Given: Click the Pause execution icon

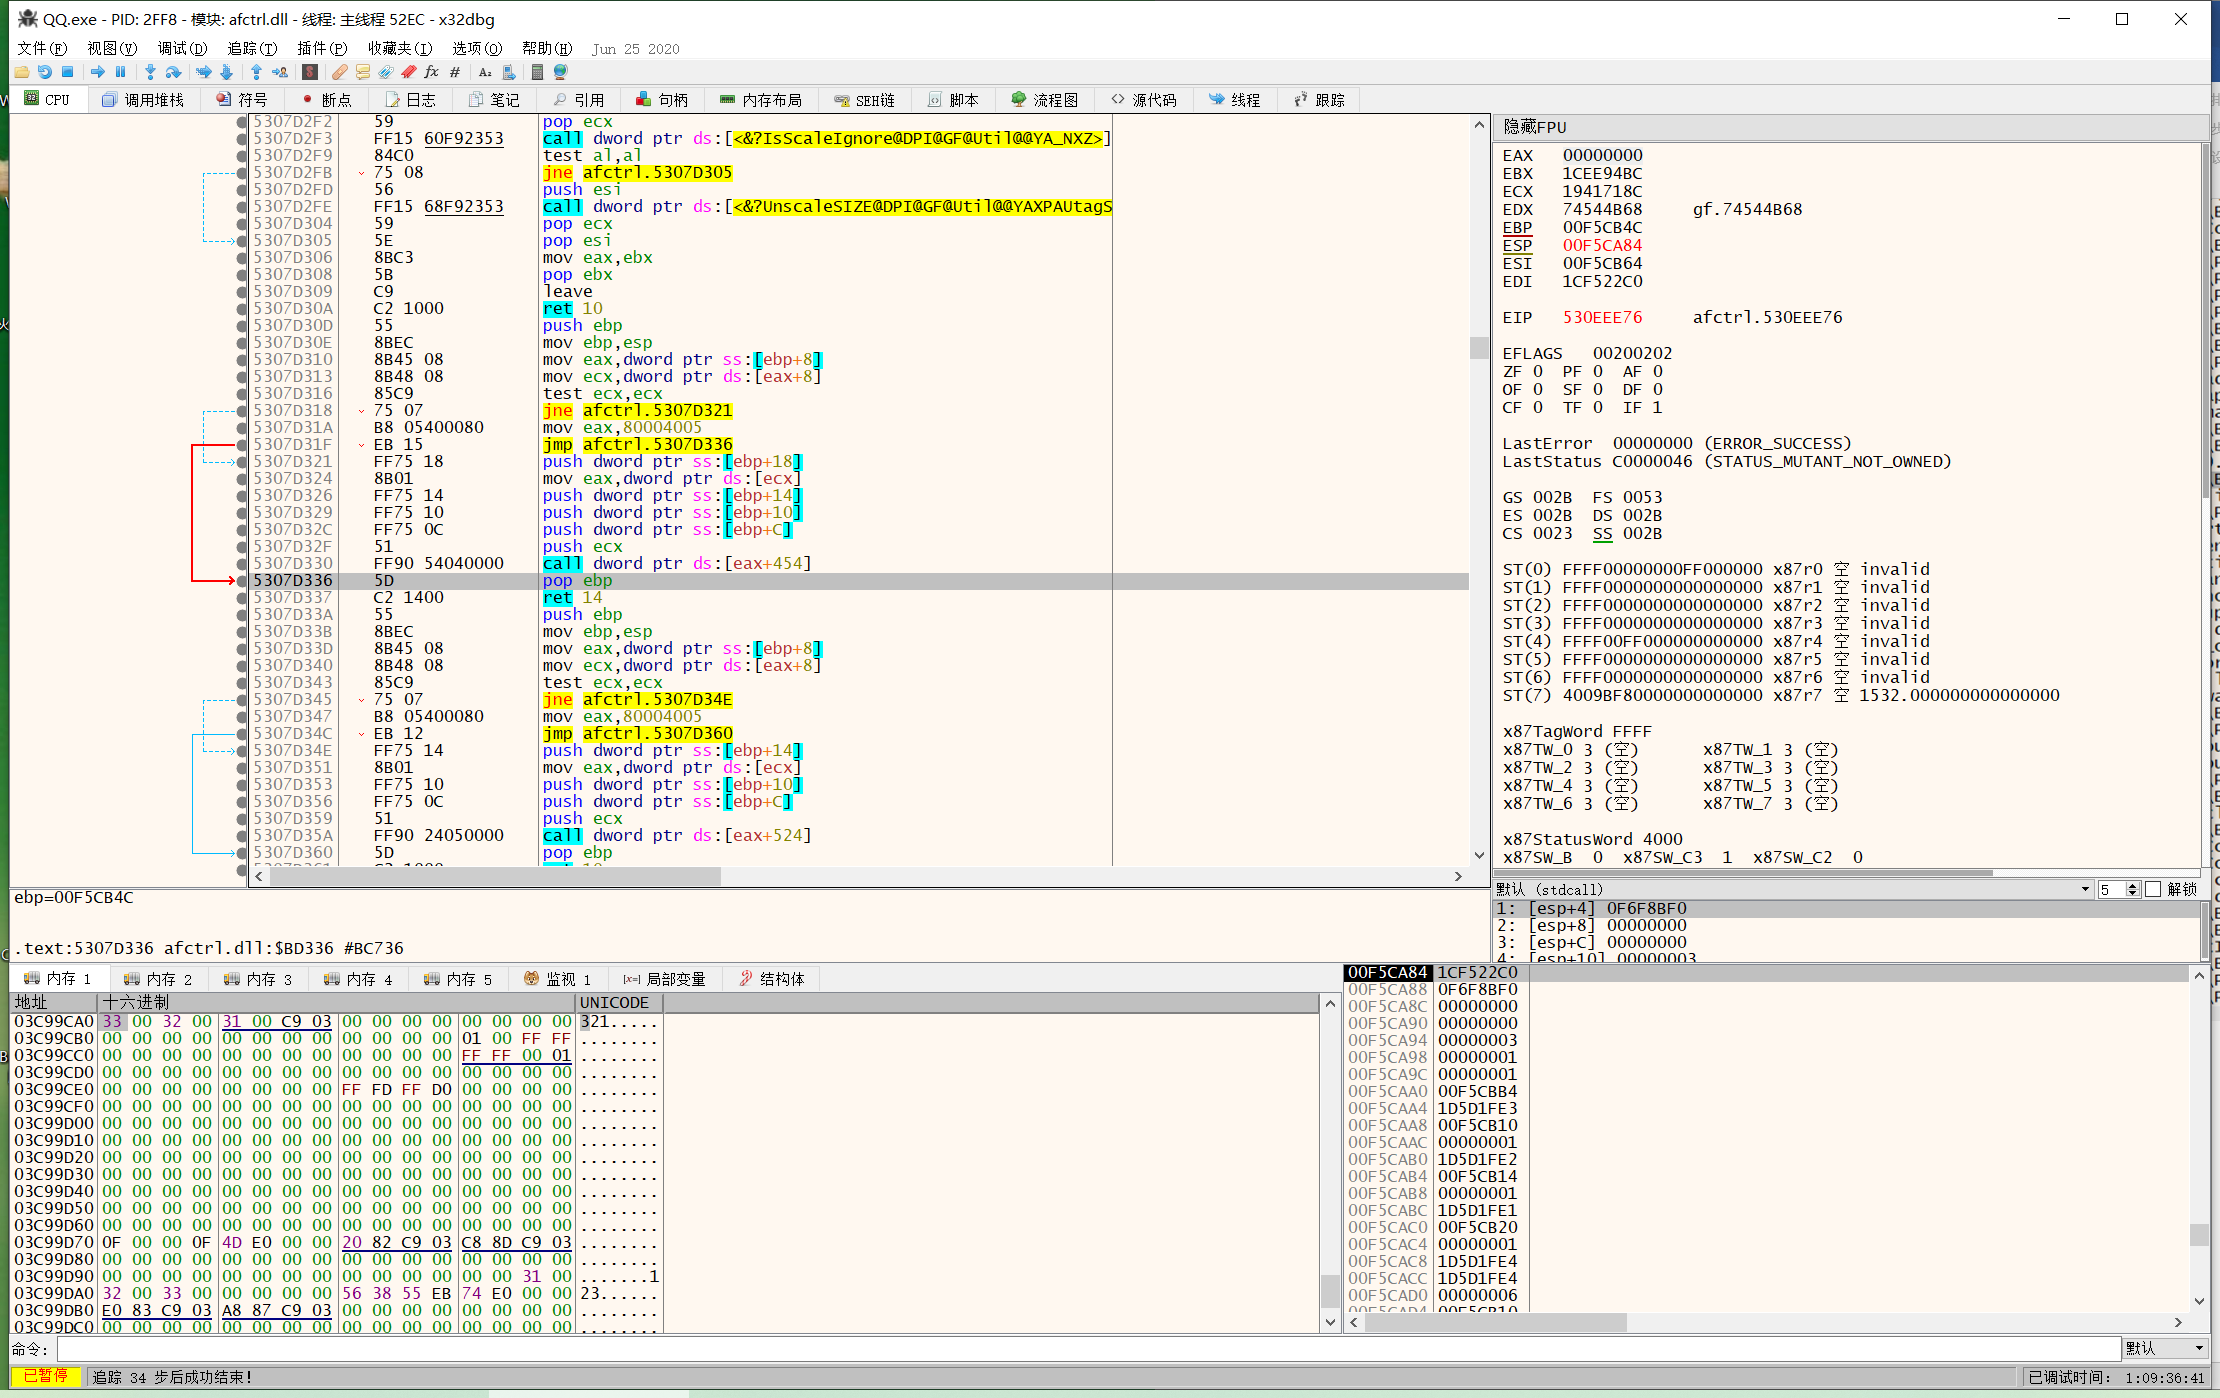Looking at the screenshot, I should pyautogui.click(x=120, y=72).
